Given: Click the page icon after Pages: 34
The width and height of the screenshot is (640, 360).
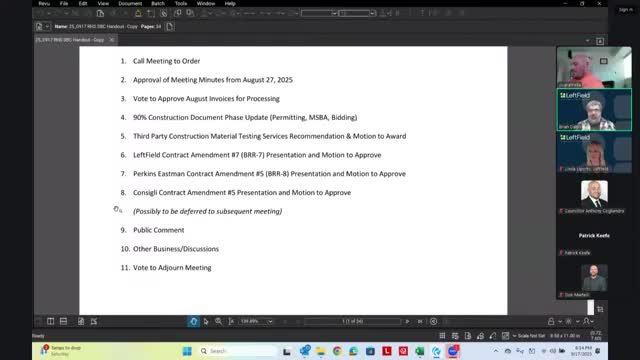Looking at the screenshot, I should [170, 27].
